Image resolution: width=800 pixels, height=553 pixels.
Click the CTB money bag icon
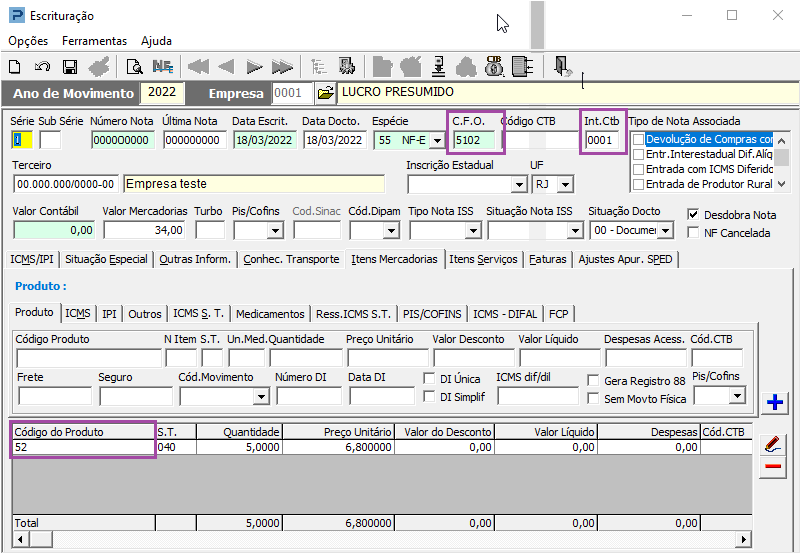(x=494, y=66)
